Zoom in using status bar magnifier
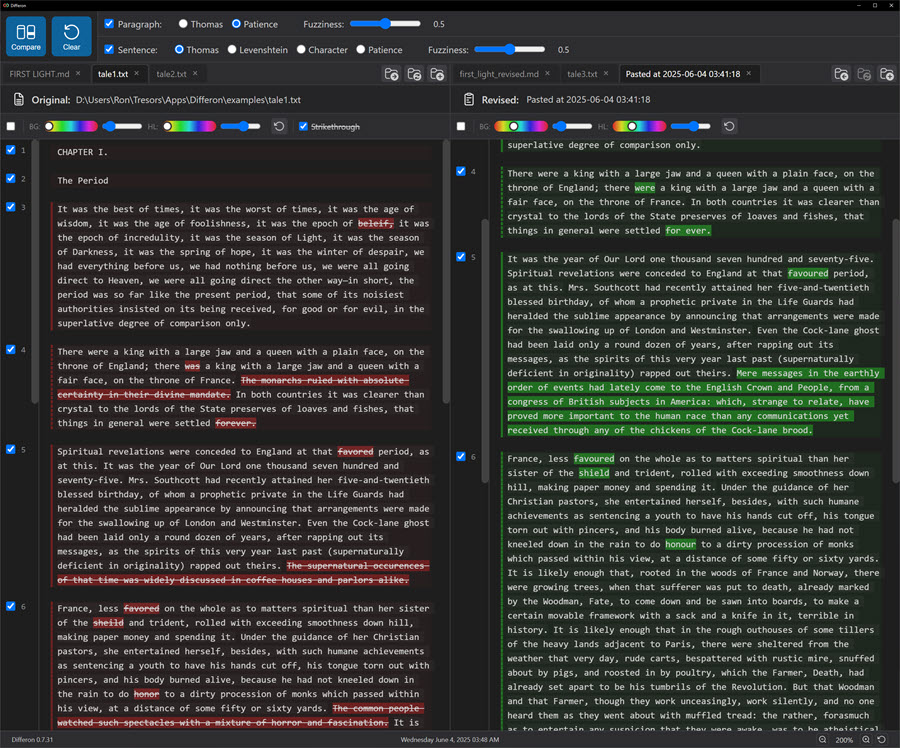 (x=866, y=740)
